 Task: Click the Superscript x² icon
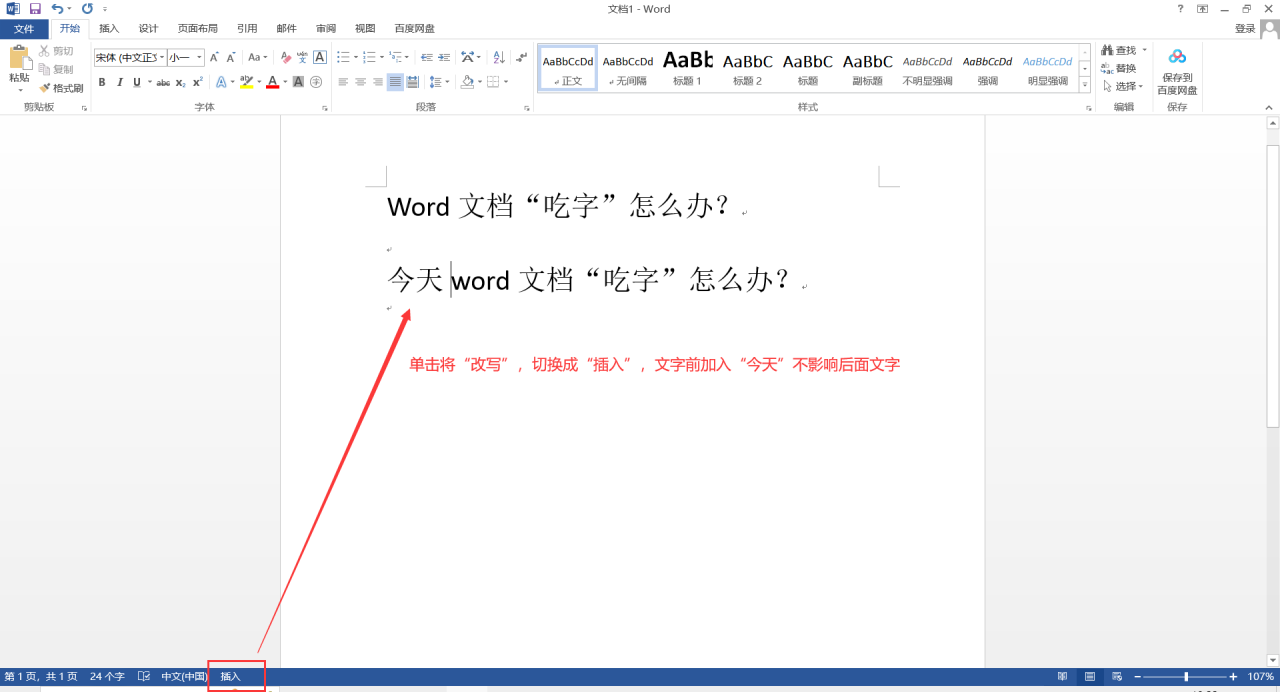[x=197, y=82]
